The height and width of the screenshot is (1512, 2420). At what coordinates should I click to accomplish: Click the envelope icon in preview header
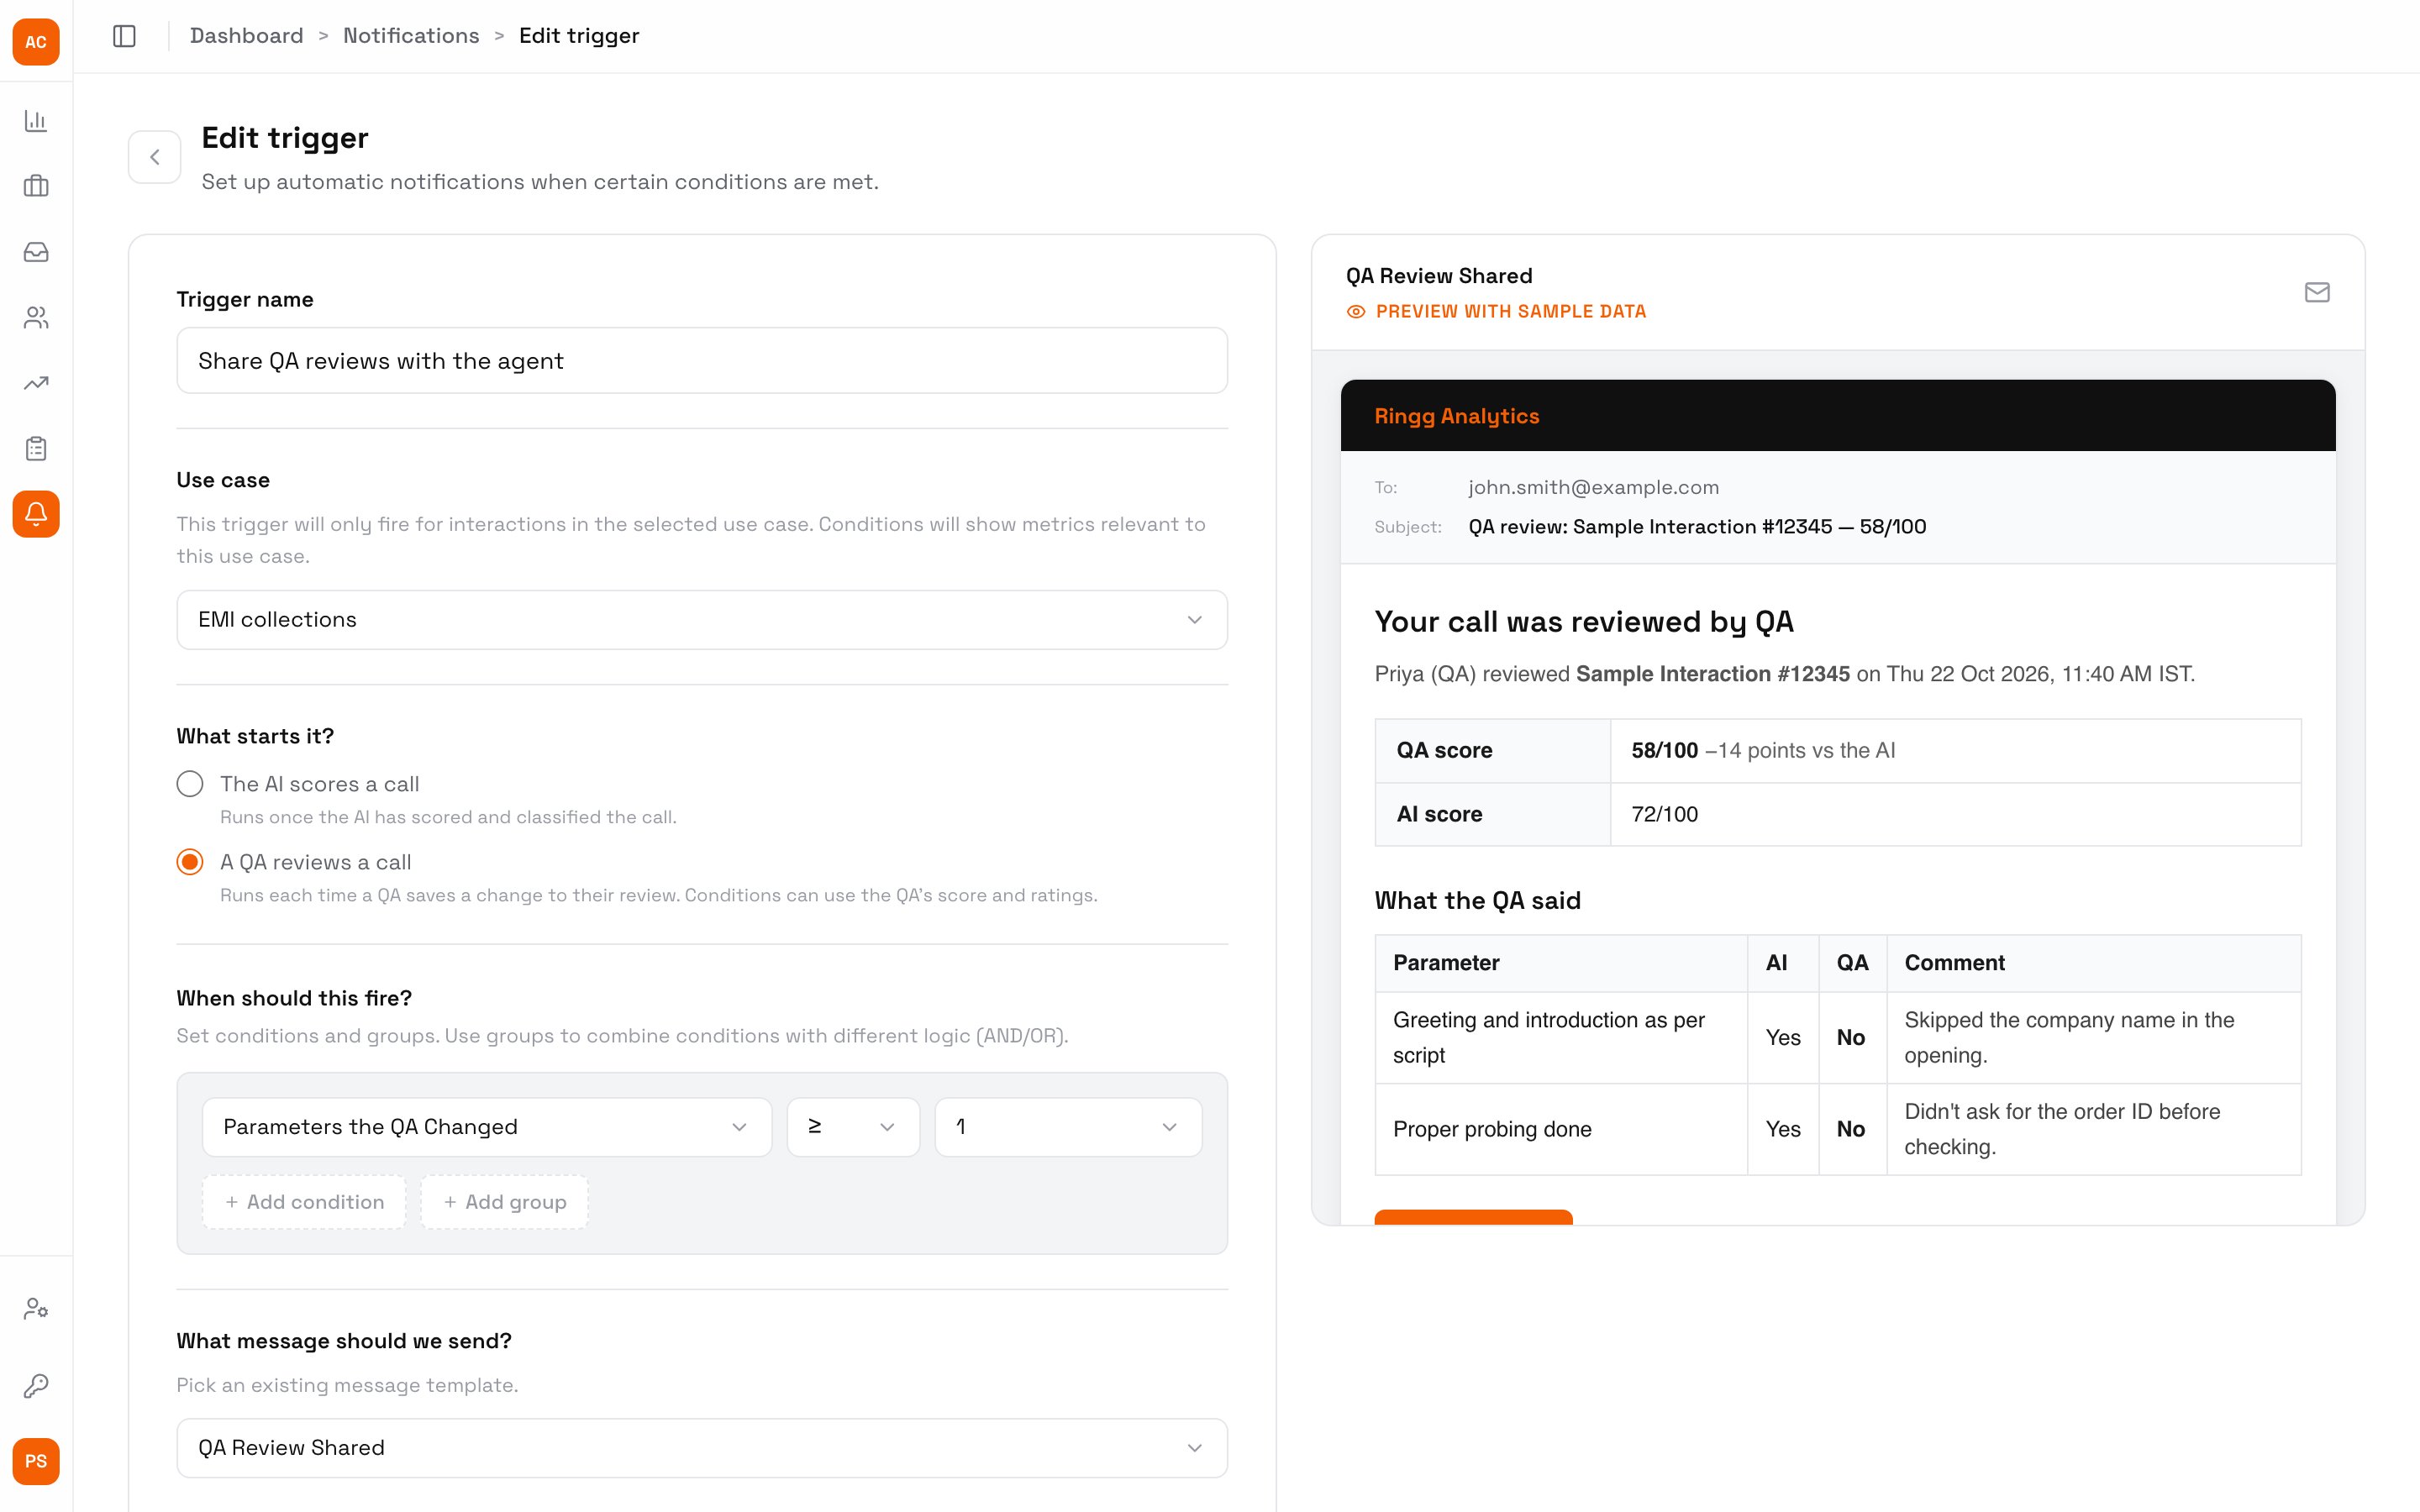pyautogui.click(x=2317, y=292)
